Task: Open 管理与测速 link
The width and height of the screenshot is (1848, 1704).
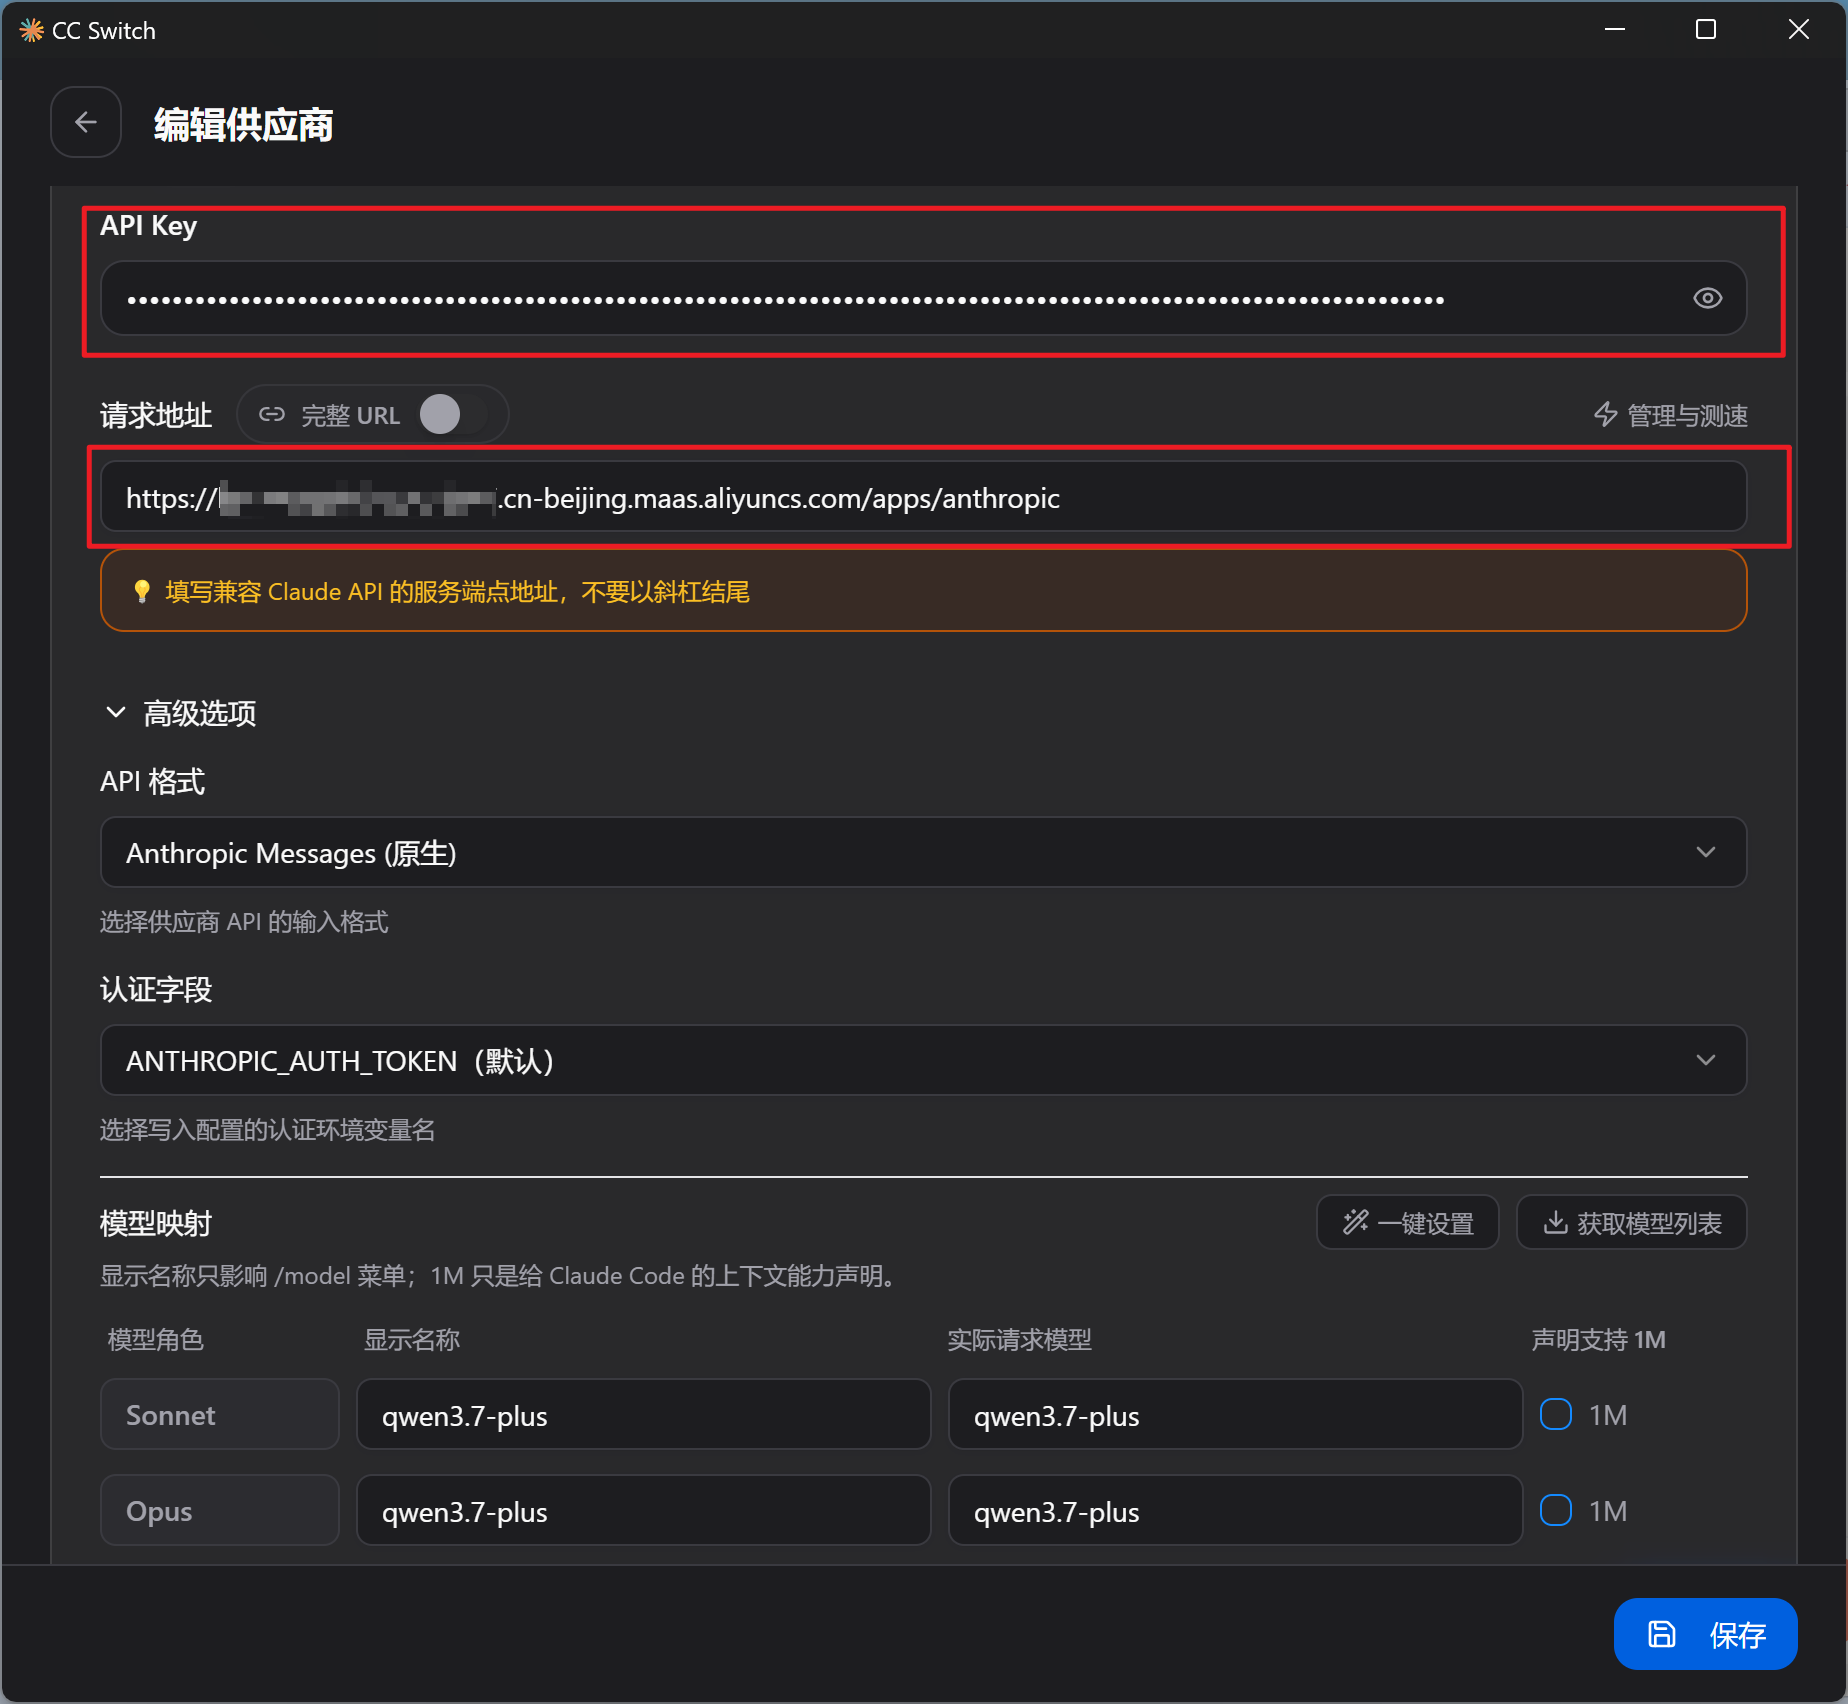Action: (x=1670, y=415)
